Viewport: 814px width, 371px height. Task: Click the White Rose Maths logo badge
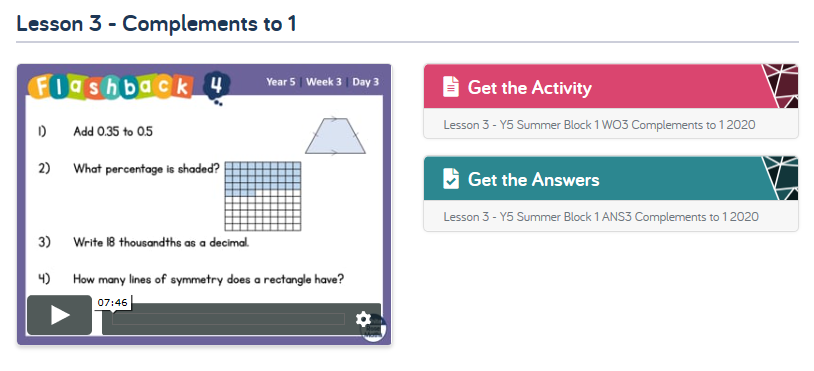pyautogui.click(x=374, y=328)
